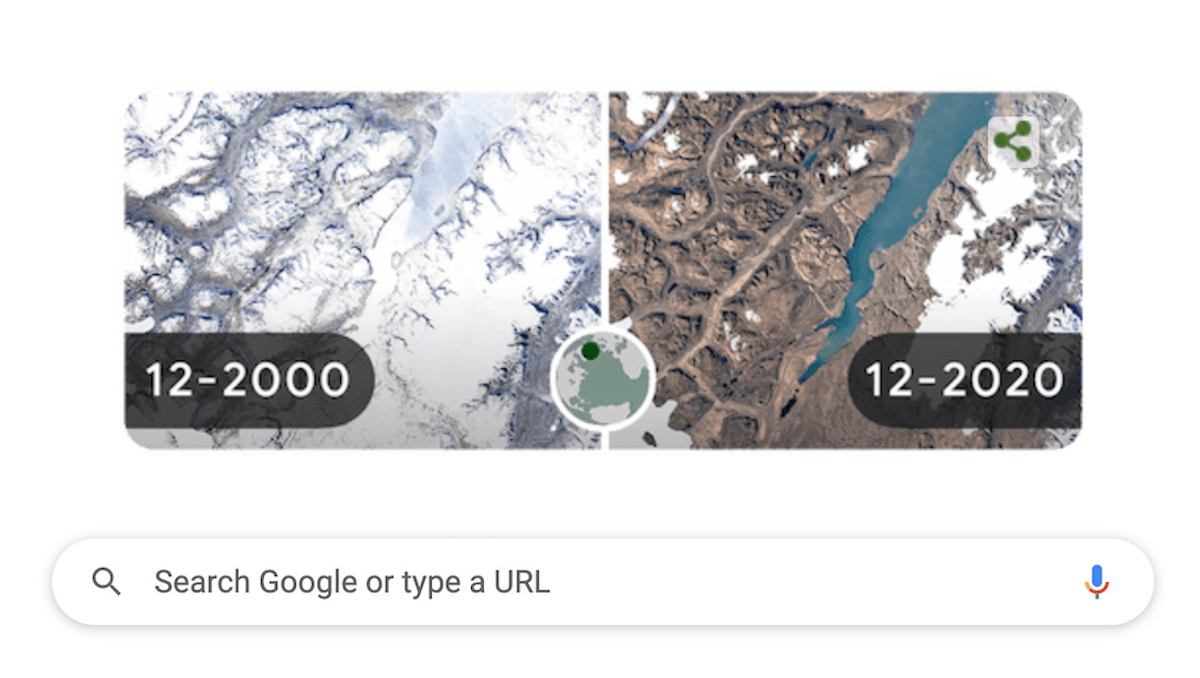Click the globe icon between the images
Screen dimensions: 1200x678
click(603, 380)
